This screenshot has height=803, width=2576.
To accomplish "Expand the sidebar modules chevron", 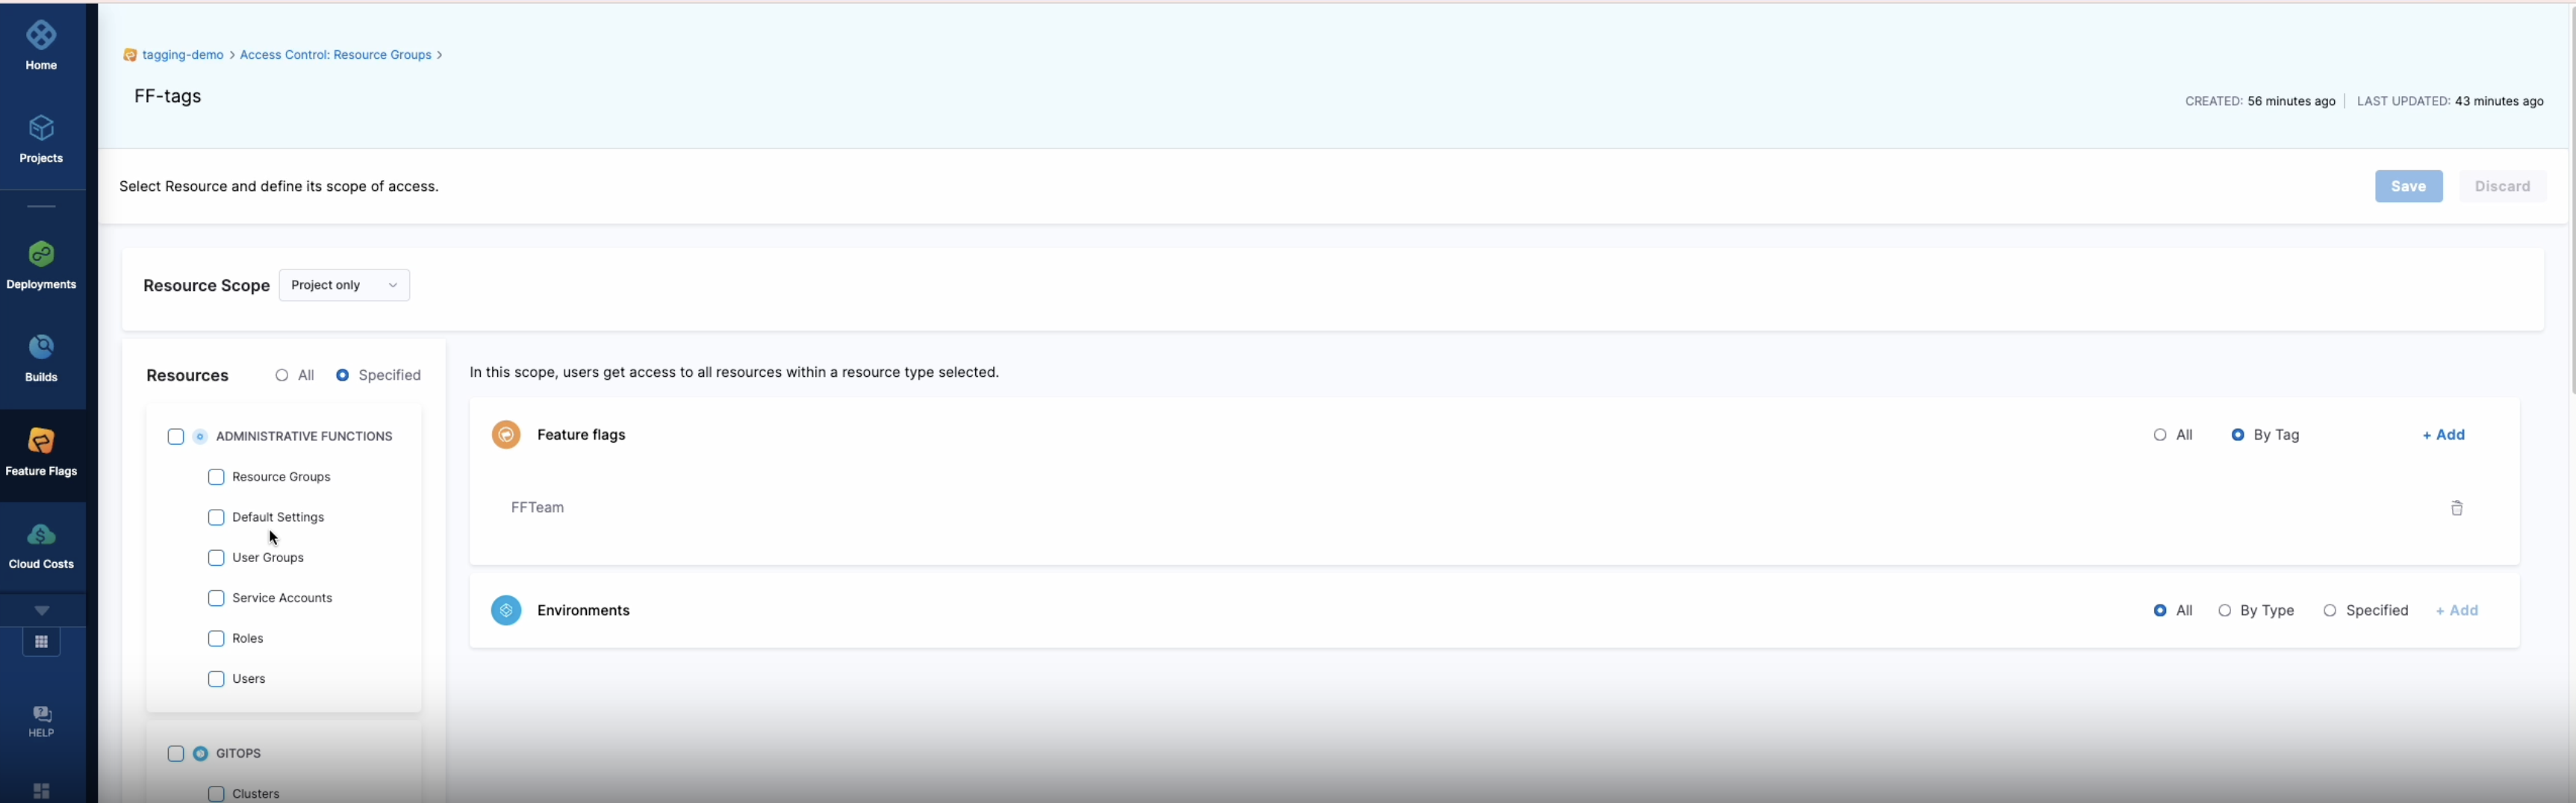I will (41, 609).
